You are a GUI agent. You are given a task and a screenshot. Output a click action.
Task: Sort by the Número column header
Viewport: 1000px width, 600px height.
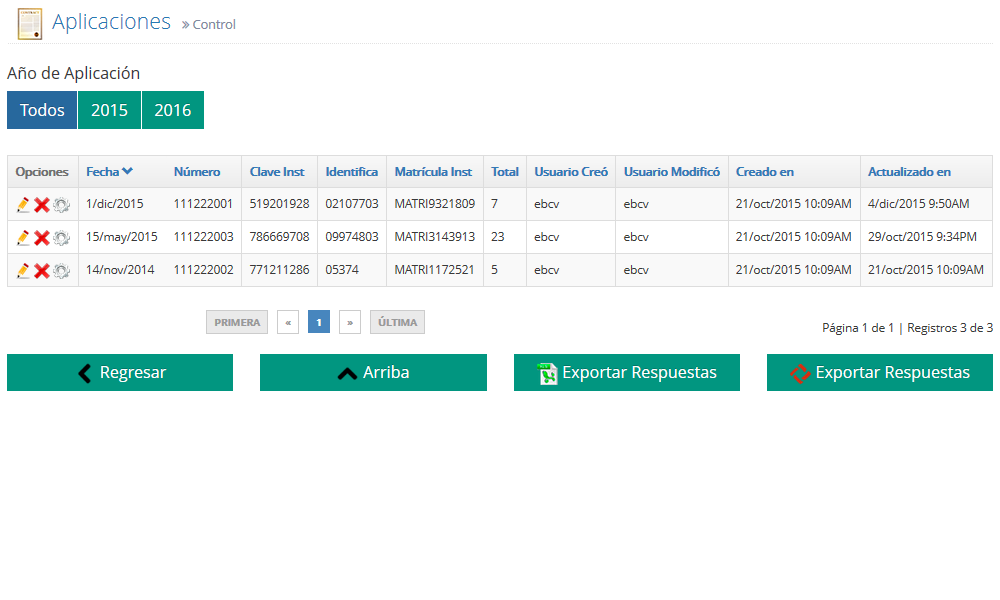coord(197,172)
